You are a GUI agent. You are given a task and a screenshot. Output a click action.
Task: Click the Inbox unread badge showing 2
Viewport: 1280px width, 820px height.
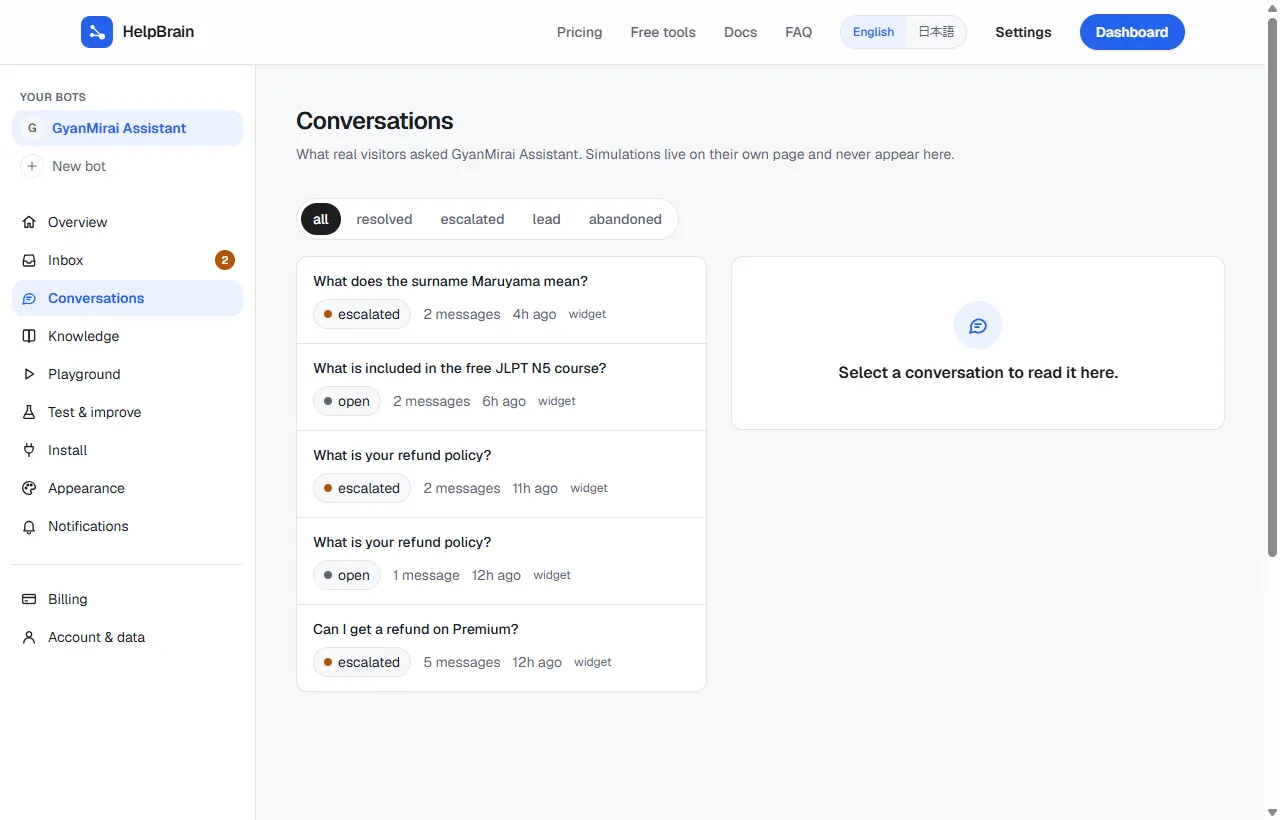[x=225, y=260]
